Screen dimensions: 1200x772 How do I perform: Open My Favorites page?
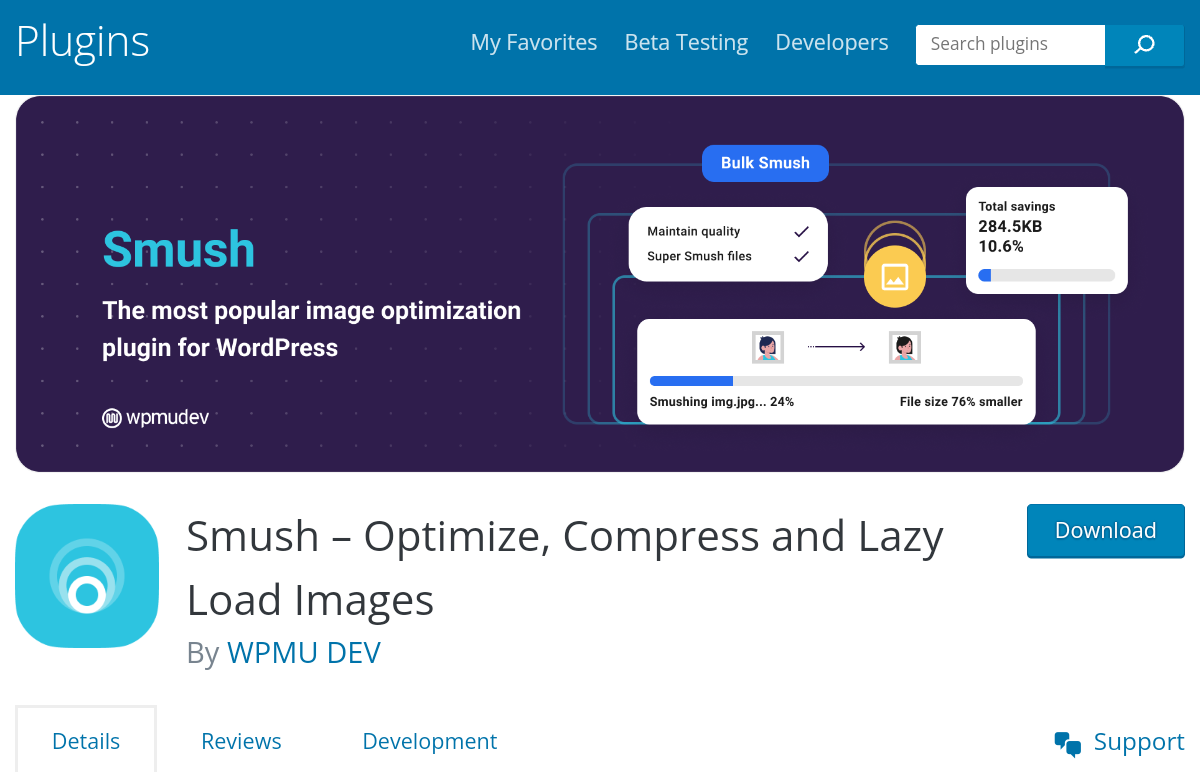(534, 43)
